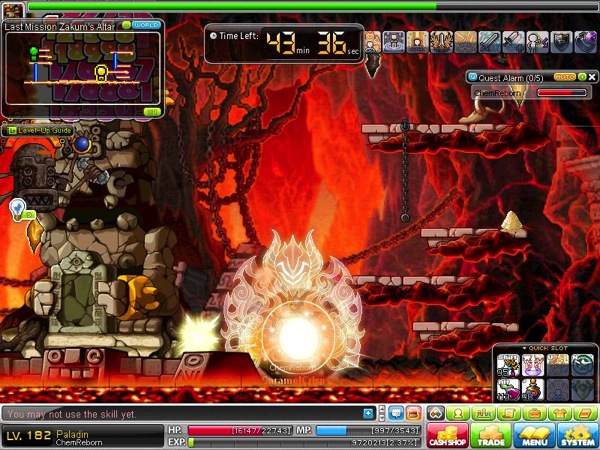Click the grayed winged shield quick slot
Image resolution: width=600 pixels, height=450 pixels.
(x=582, y=390)
